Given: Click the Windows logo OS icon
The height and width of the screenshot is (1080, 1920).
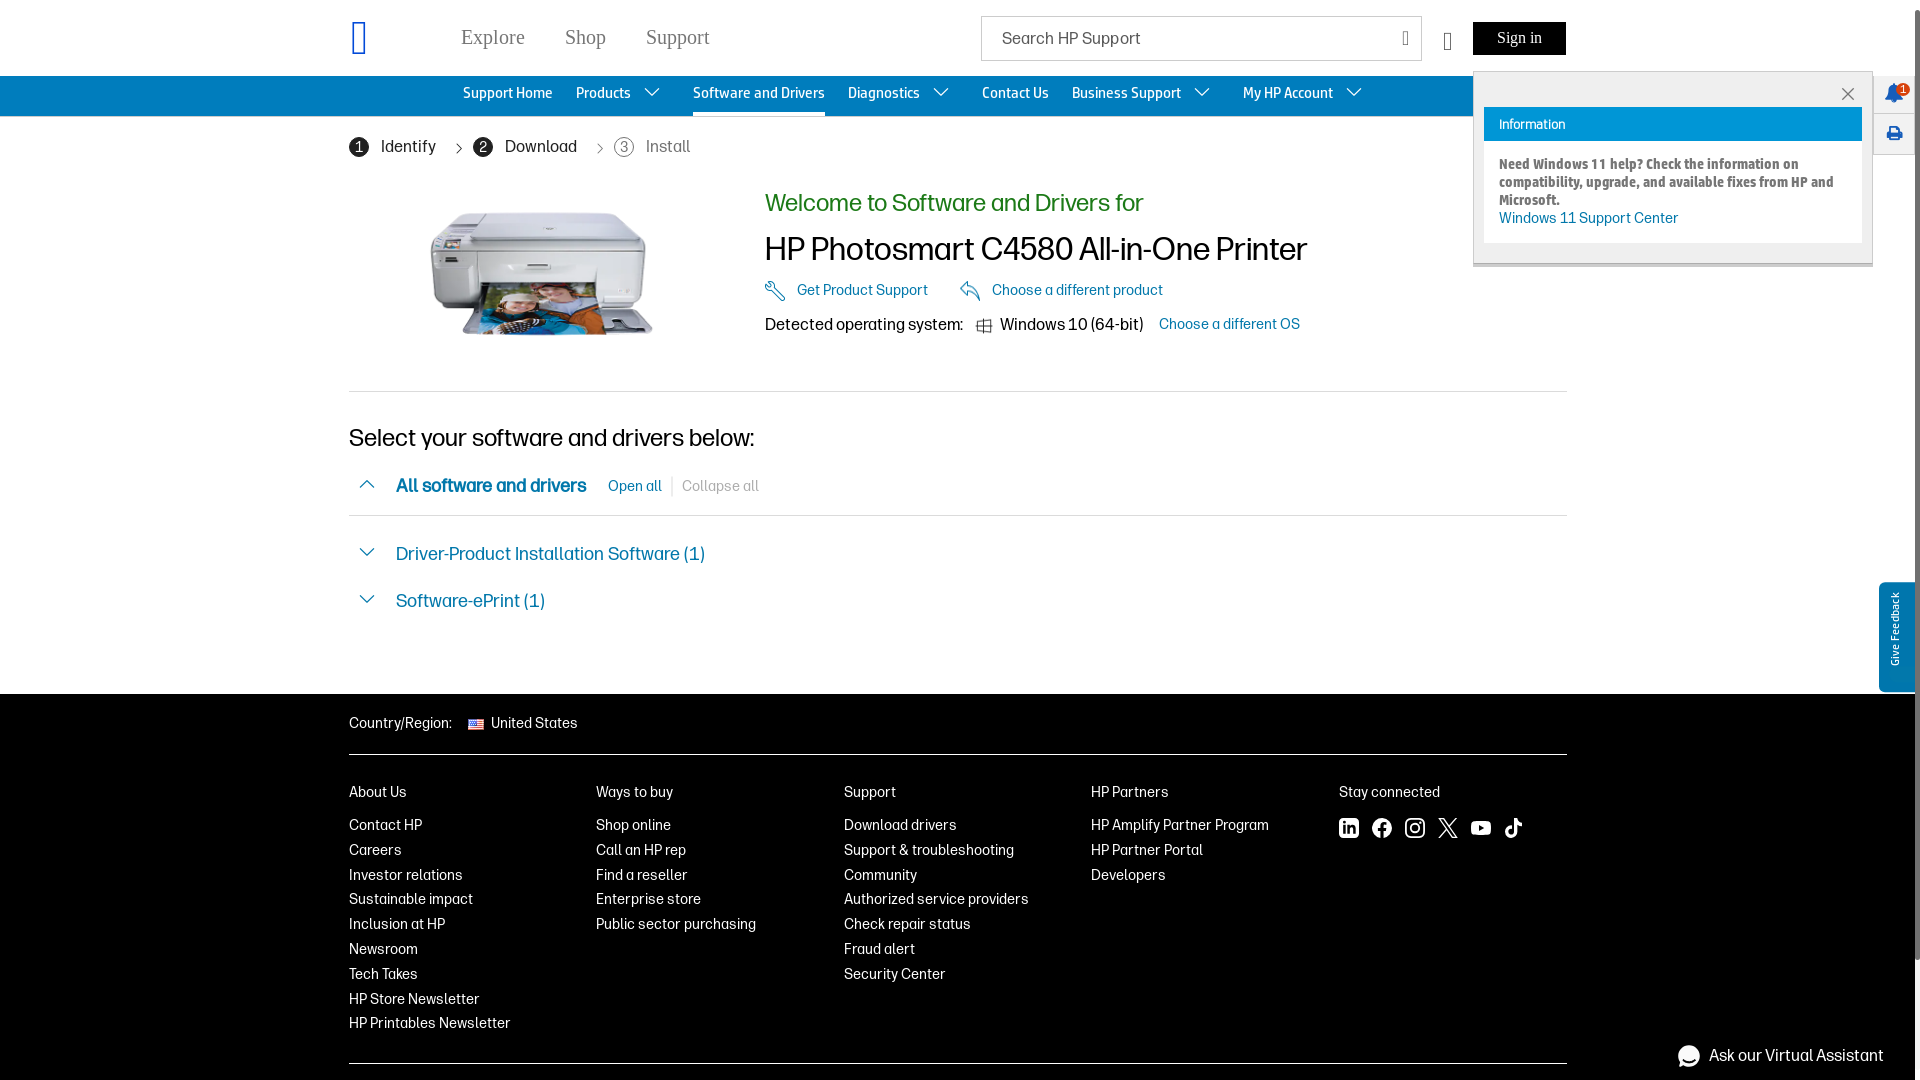Looking at the screenshot, I should coord(984,326).
